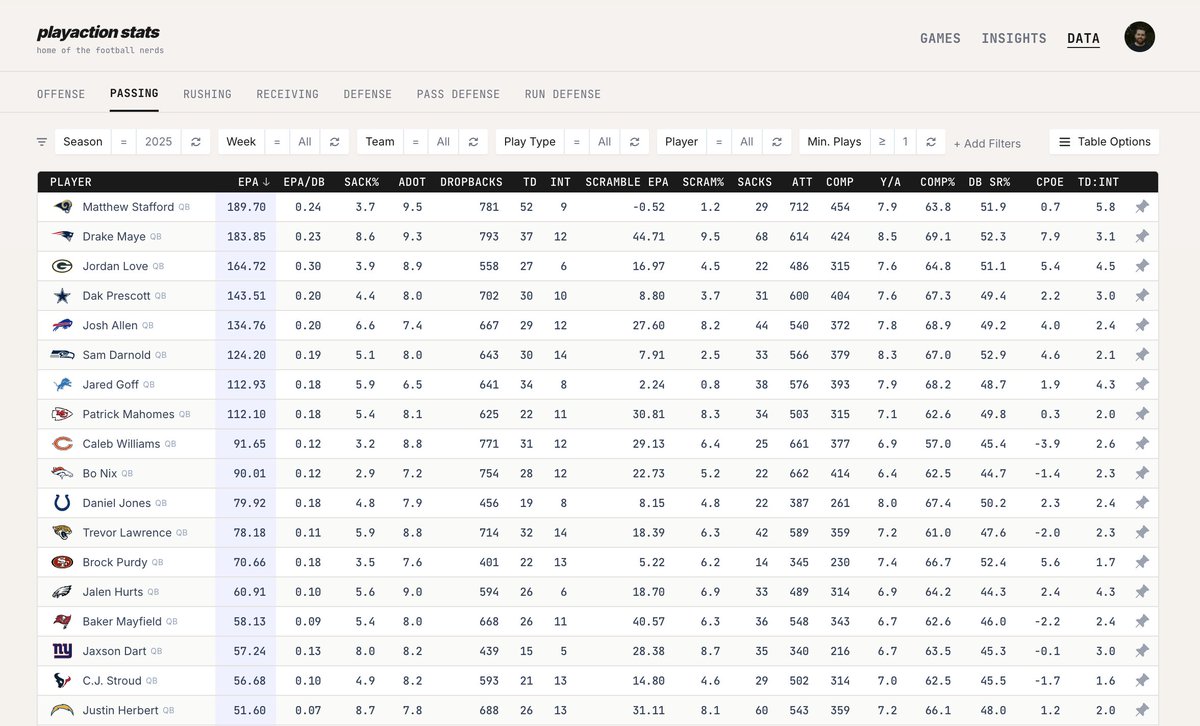Pin the Matthew Stafford row
Viewport: 1200px width, 726px height.
(x=1142, y=207)
